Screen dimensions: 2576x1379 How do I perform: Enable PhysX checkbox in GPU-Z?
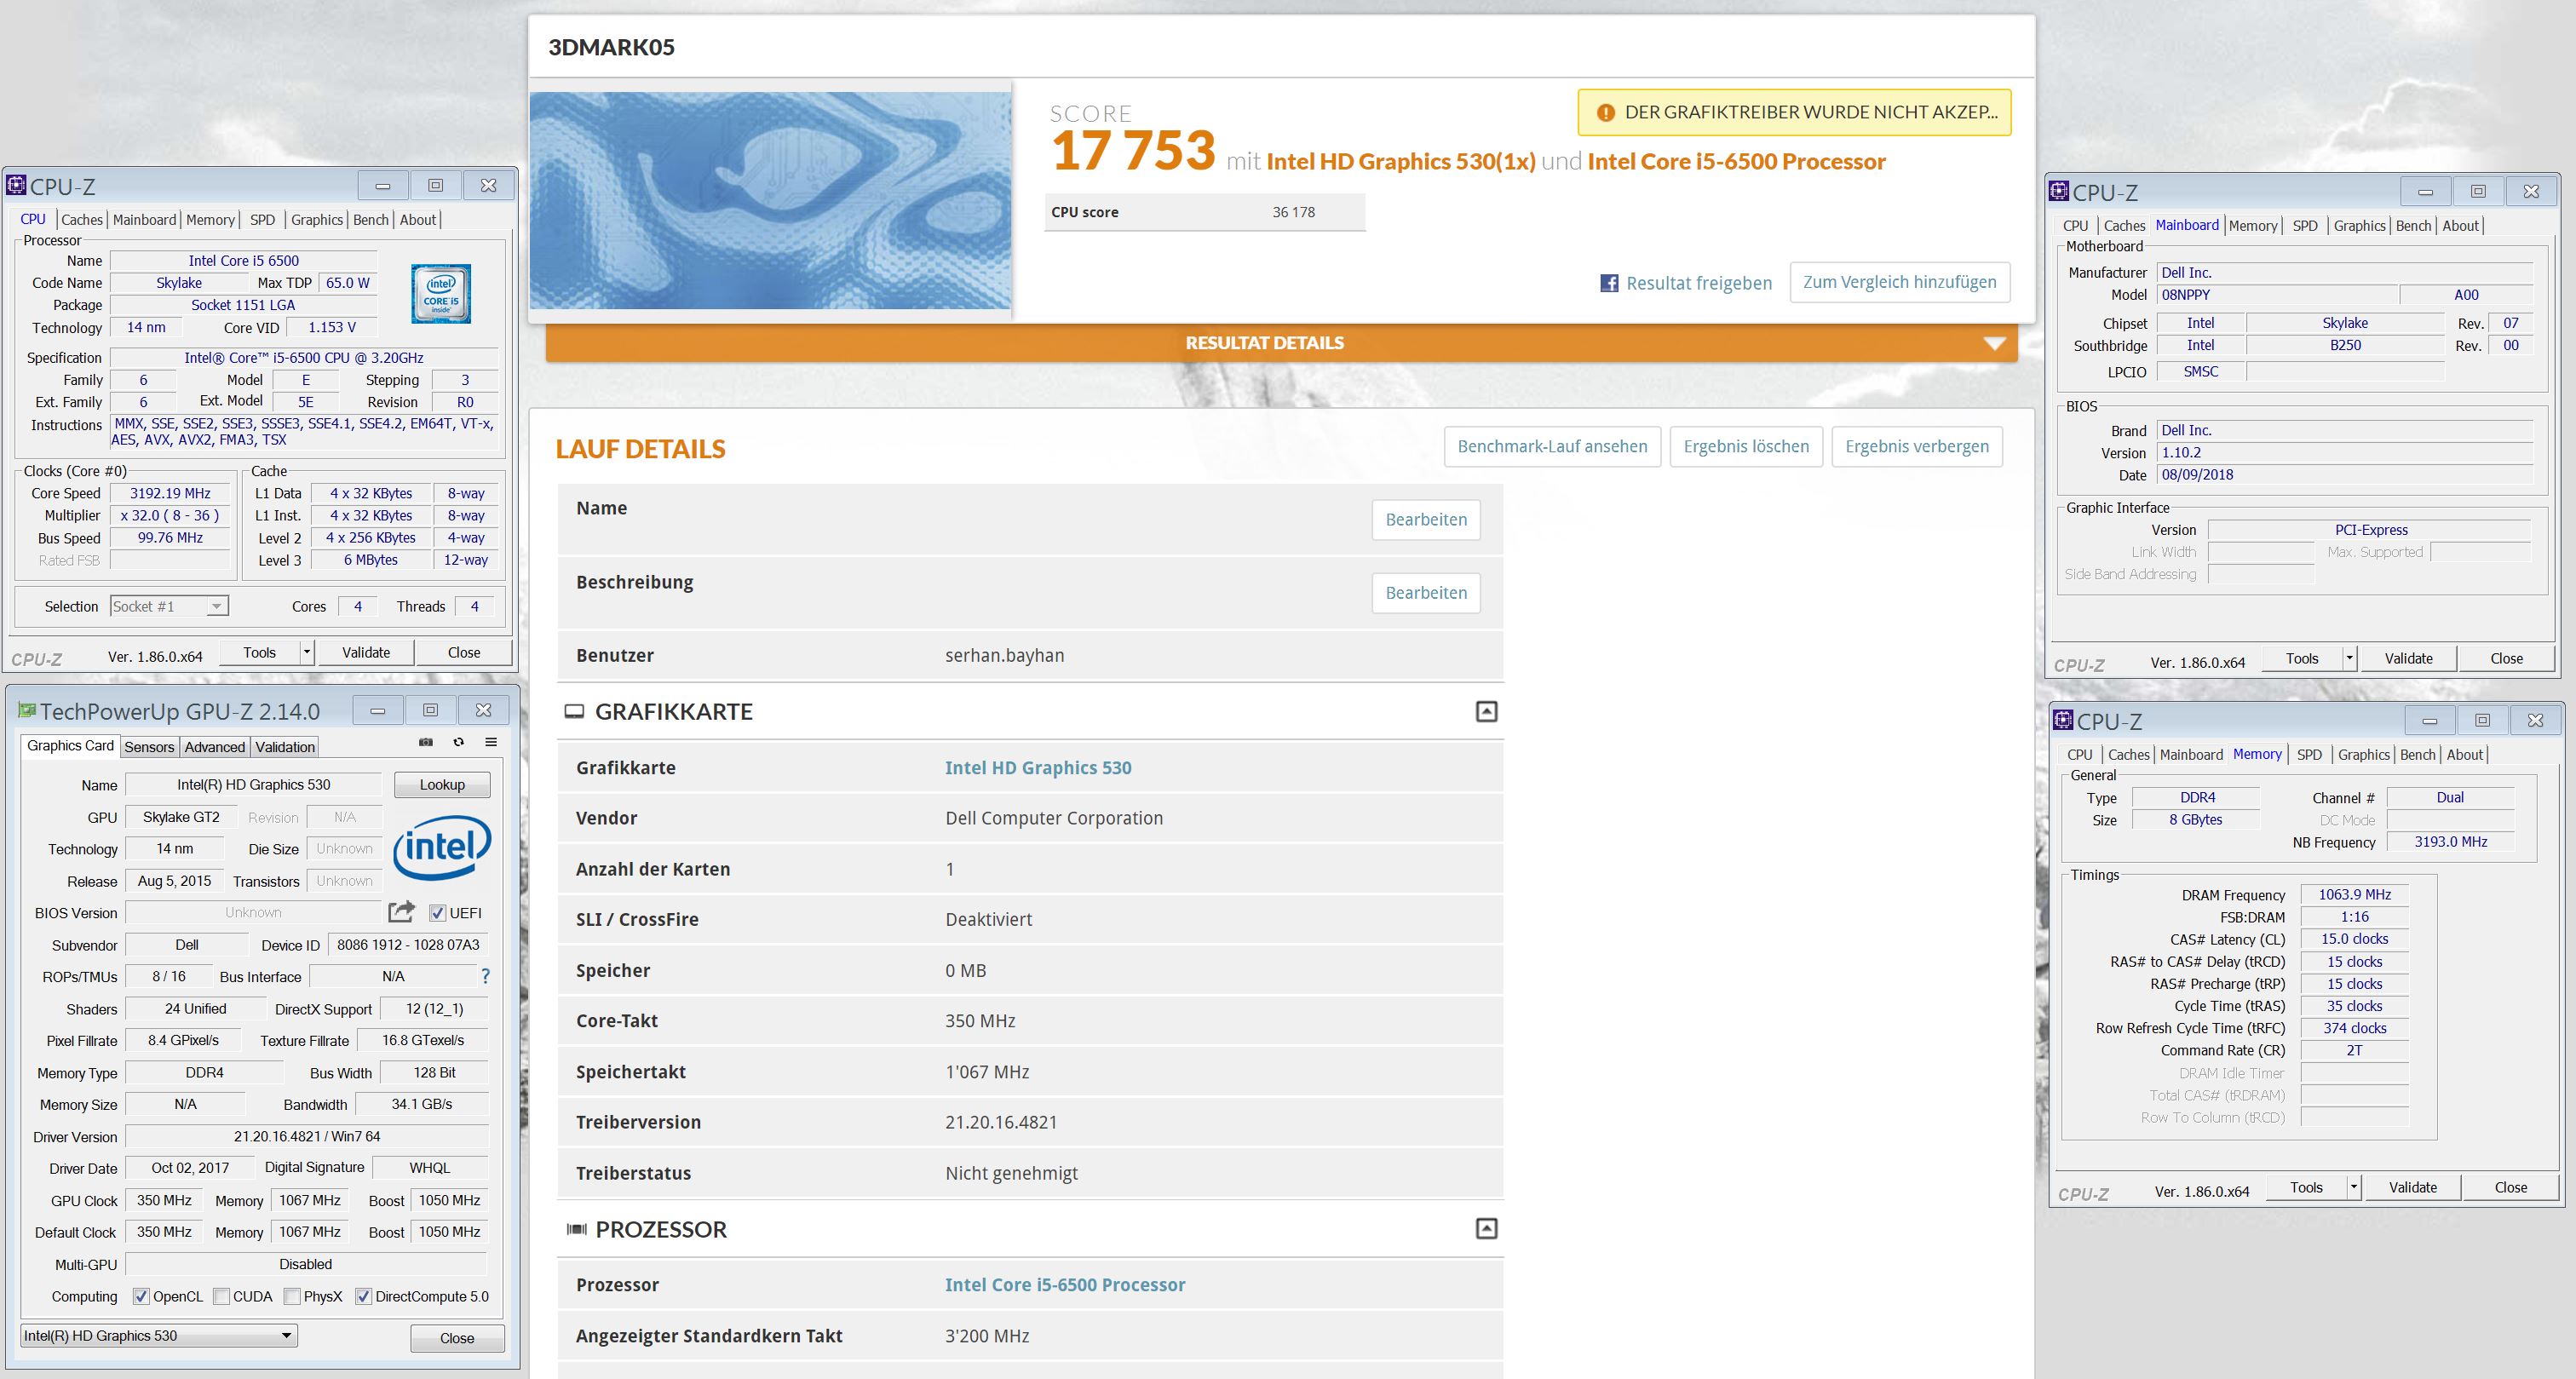click(292, 1296)
